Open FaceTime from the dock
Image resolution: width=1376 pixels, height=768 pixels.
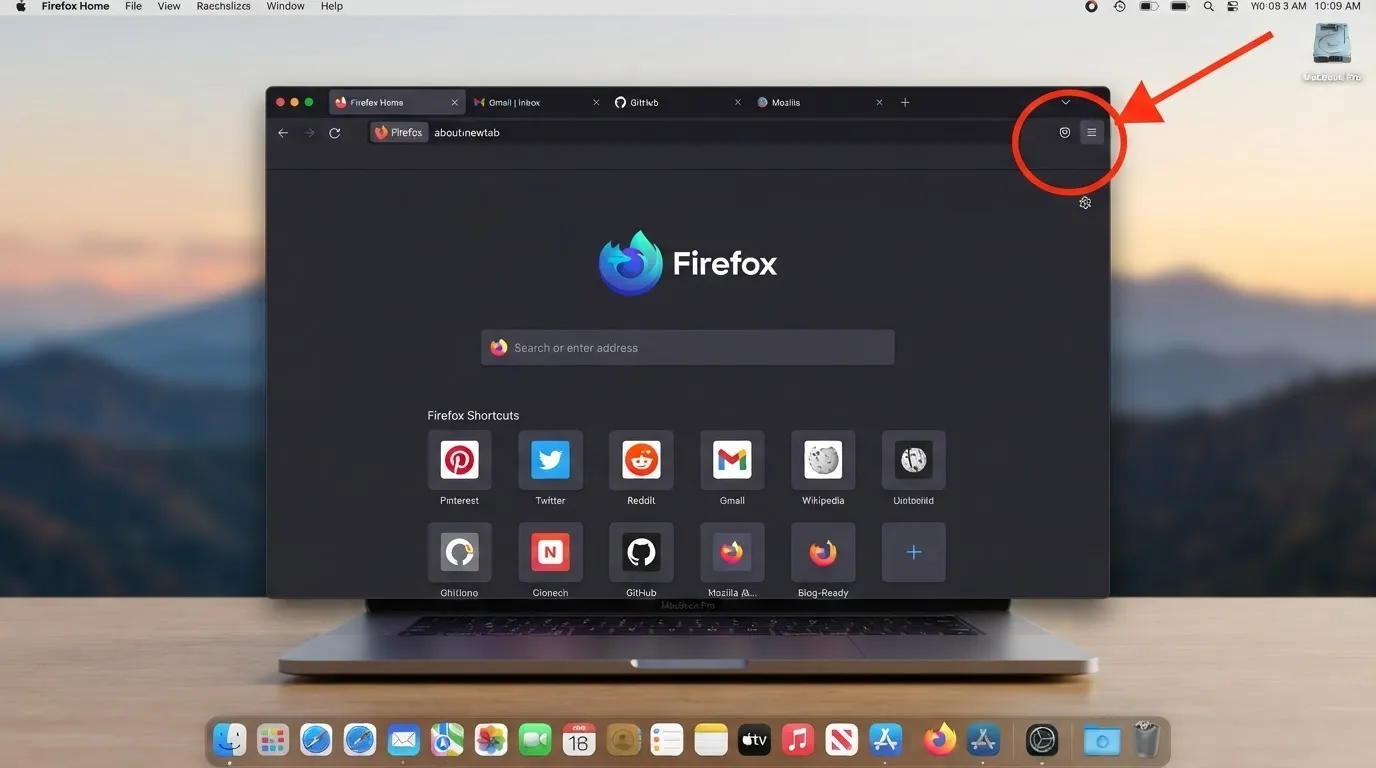tap(535, 740)
